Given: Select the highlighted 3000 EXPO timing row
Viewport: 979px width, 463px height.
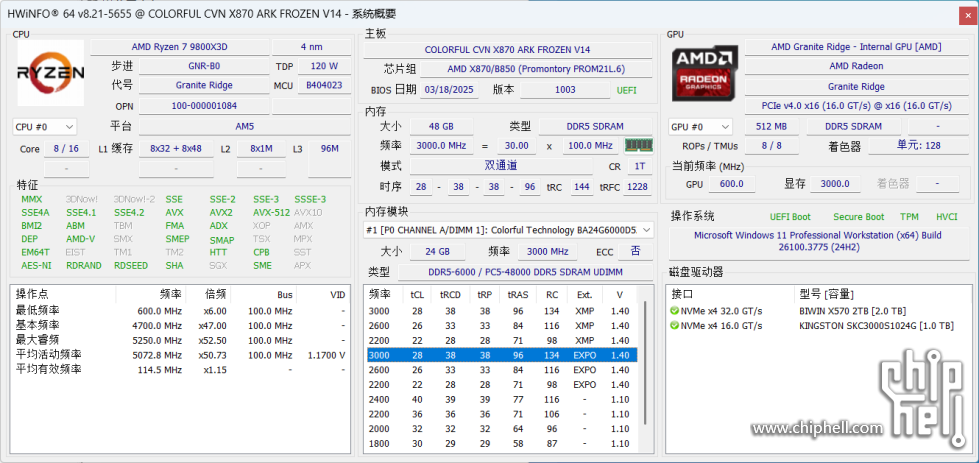Looking at the screenshot, I should tap(501, 355).
